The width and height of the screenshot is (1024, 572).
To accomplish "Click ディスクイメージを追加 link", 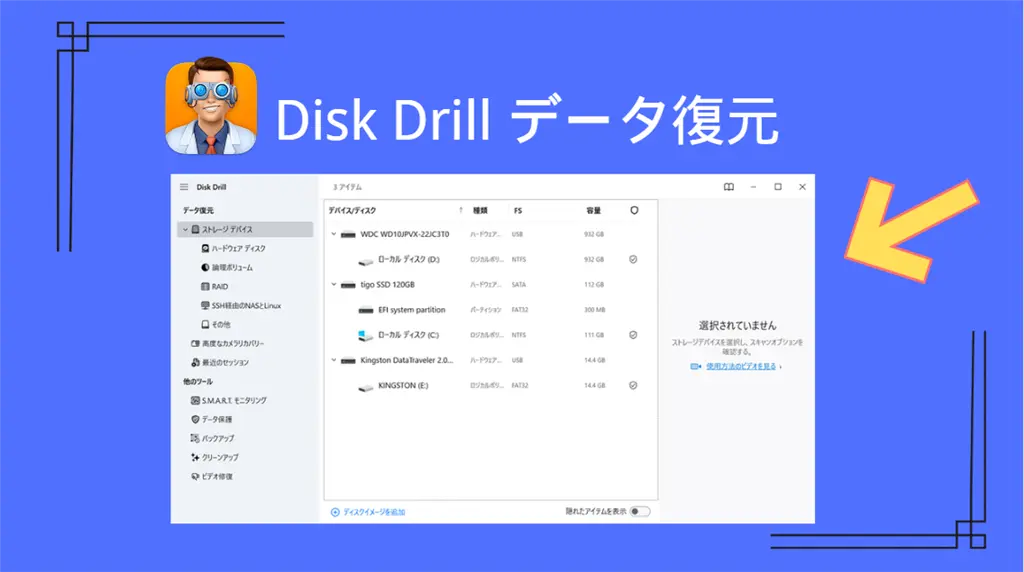I will [x=374, y=512].
